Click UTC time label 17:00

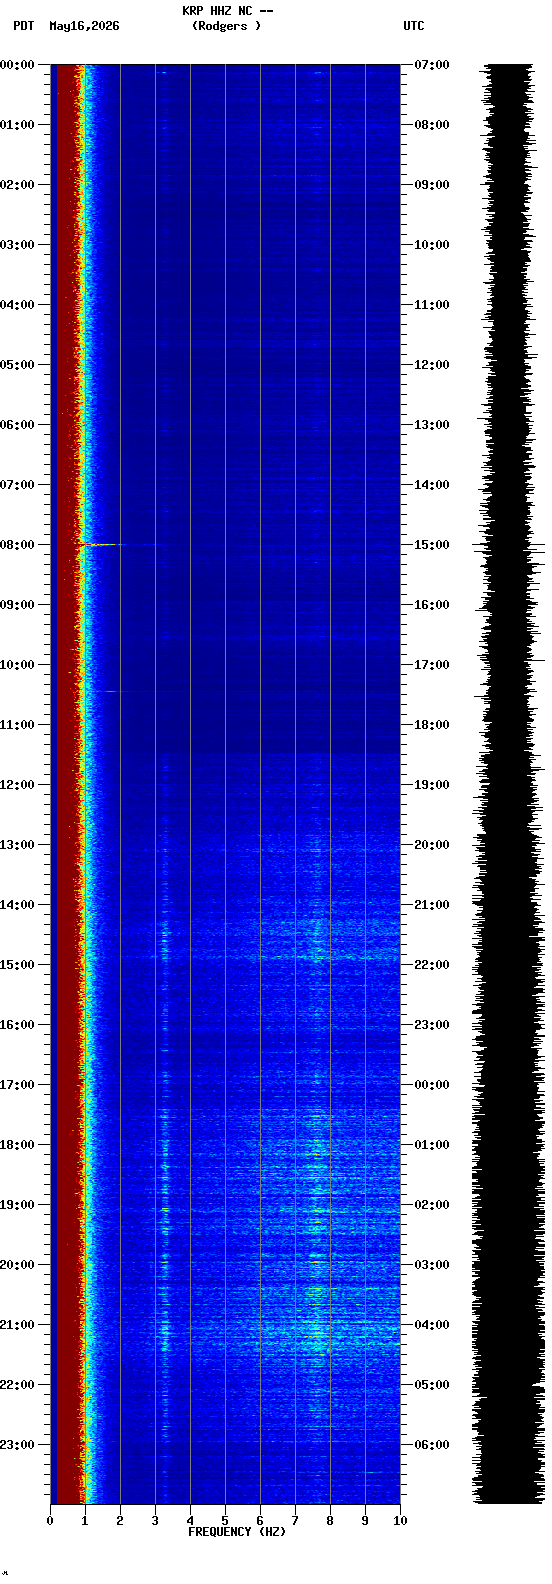click(x=432, y=665)
